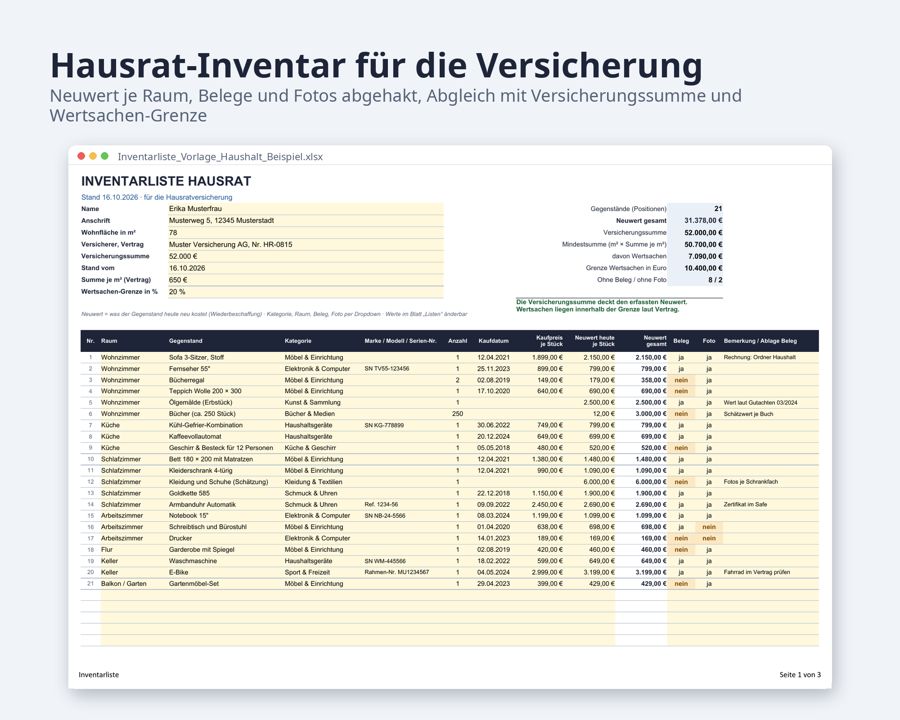Screen dimensions: 900x720
Task: Click the Beleg column header
Action: (681, 341)
